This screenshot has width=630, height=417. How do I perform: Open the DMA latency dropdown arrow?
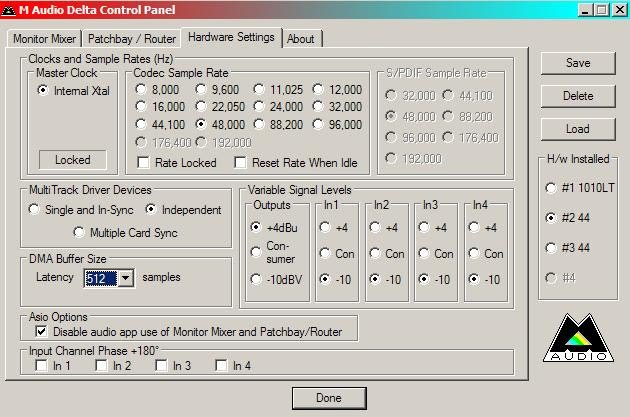click(125, 278)
